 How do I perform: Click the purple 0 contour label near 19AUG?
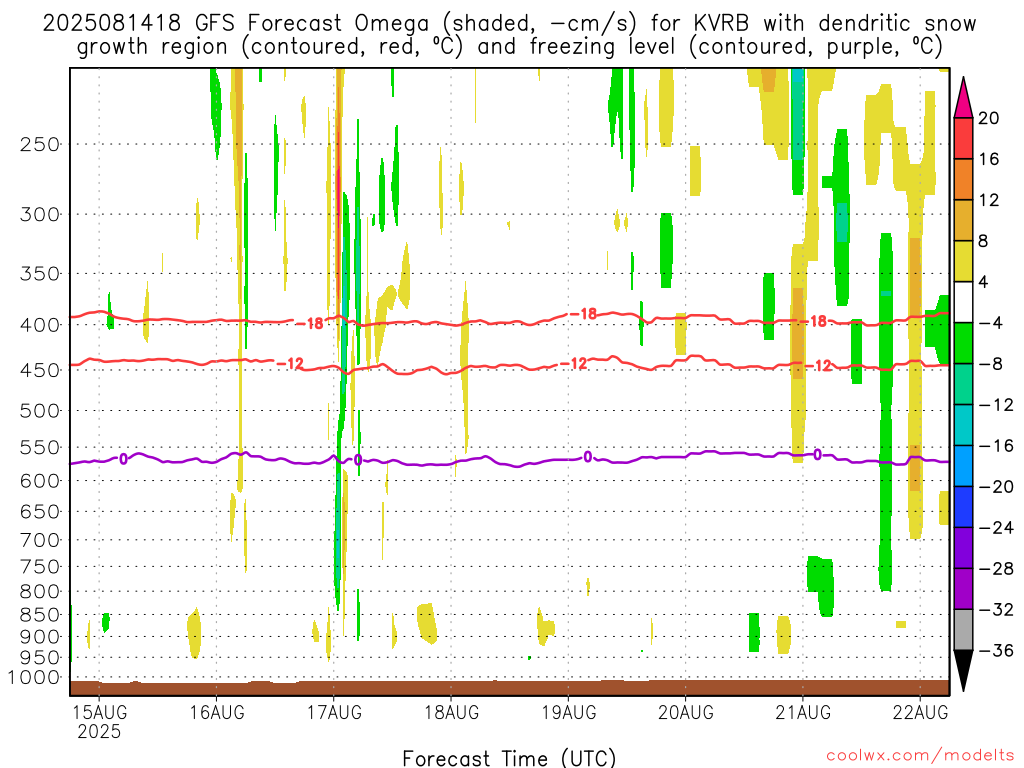click(x=588, y=457)
